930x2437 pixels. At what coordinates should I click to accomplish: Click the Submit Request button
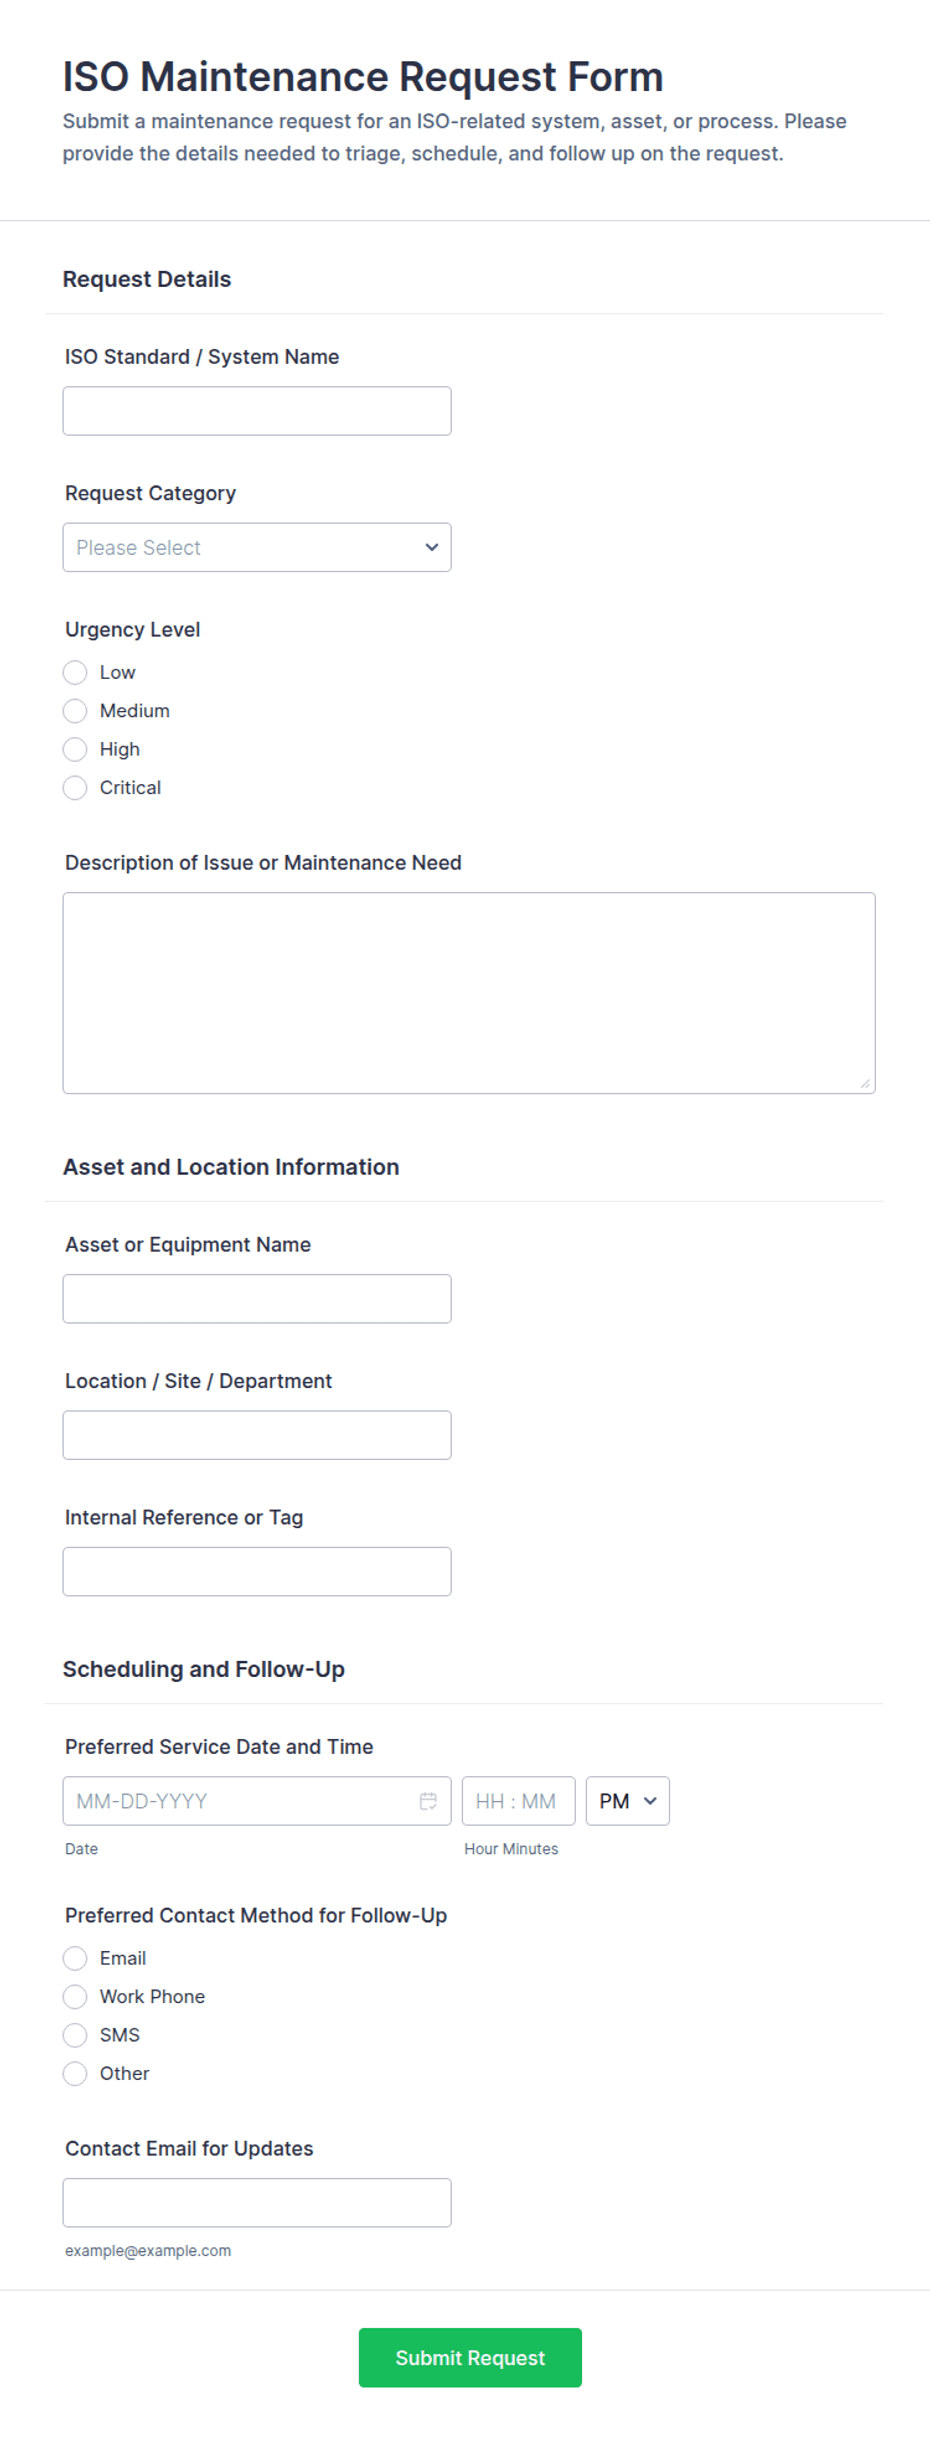pos(470,2358)
